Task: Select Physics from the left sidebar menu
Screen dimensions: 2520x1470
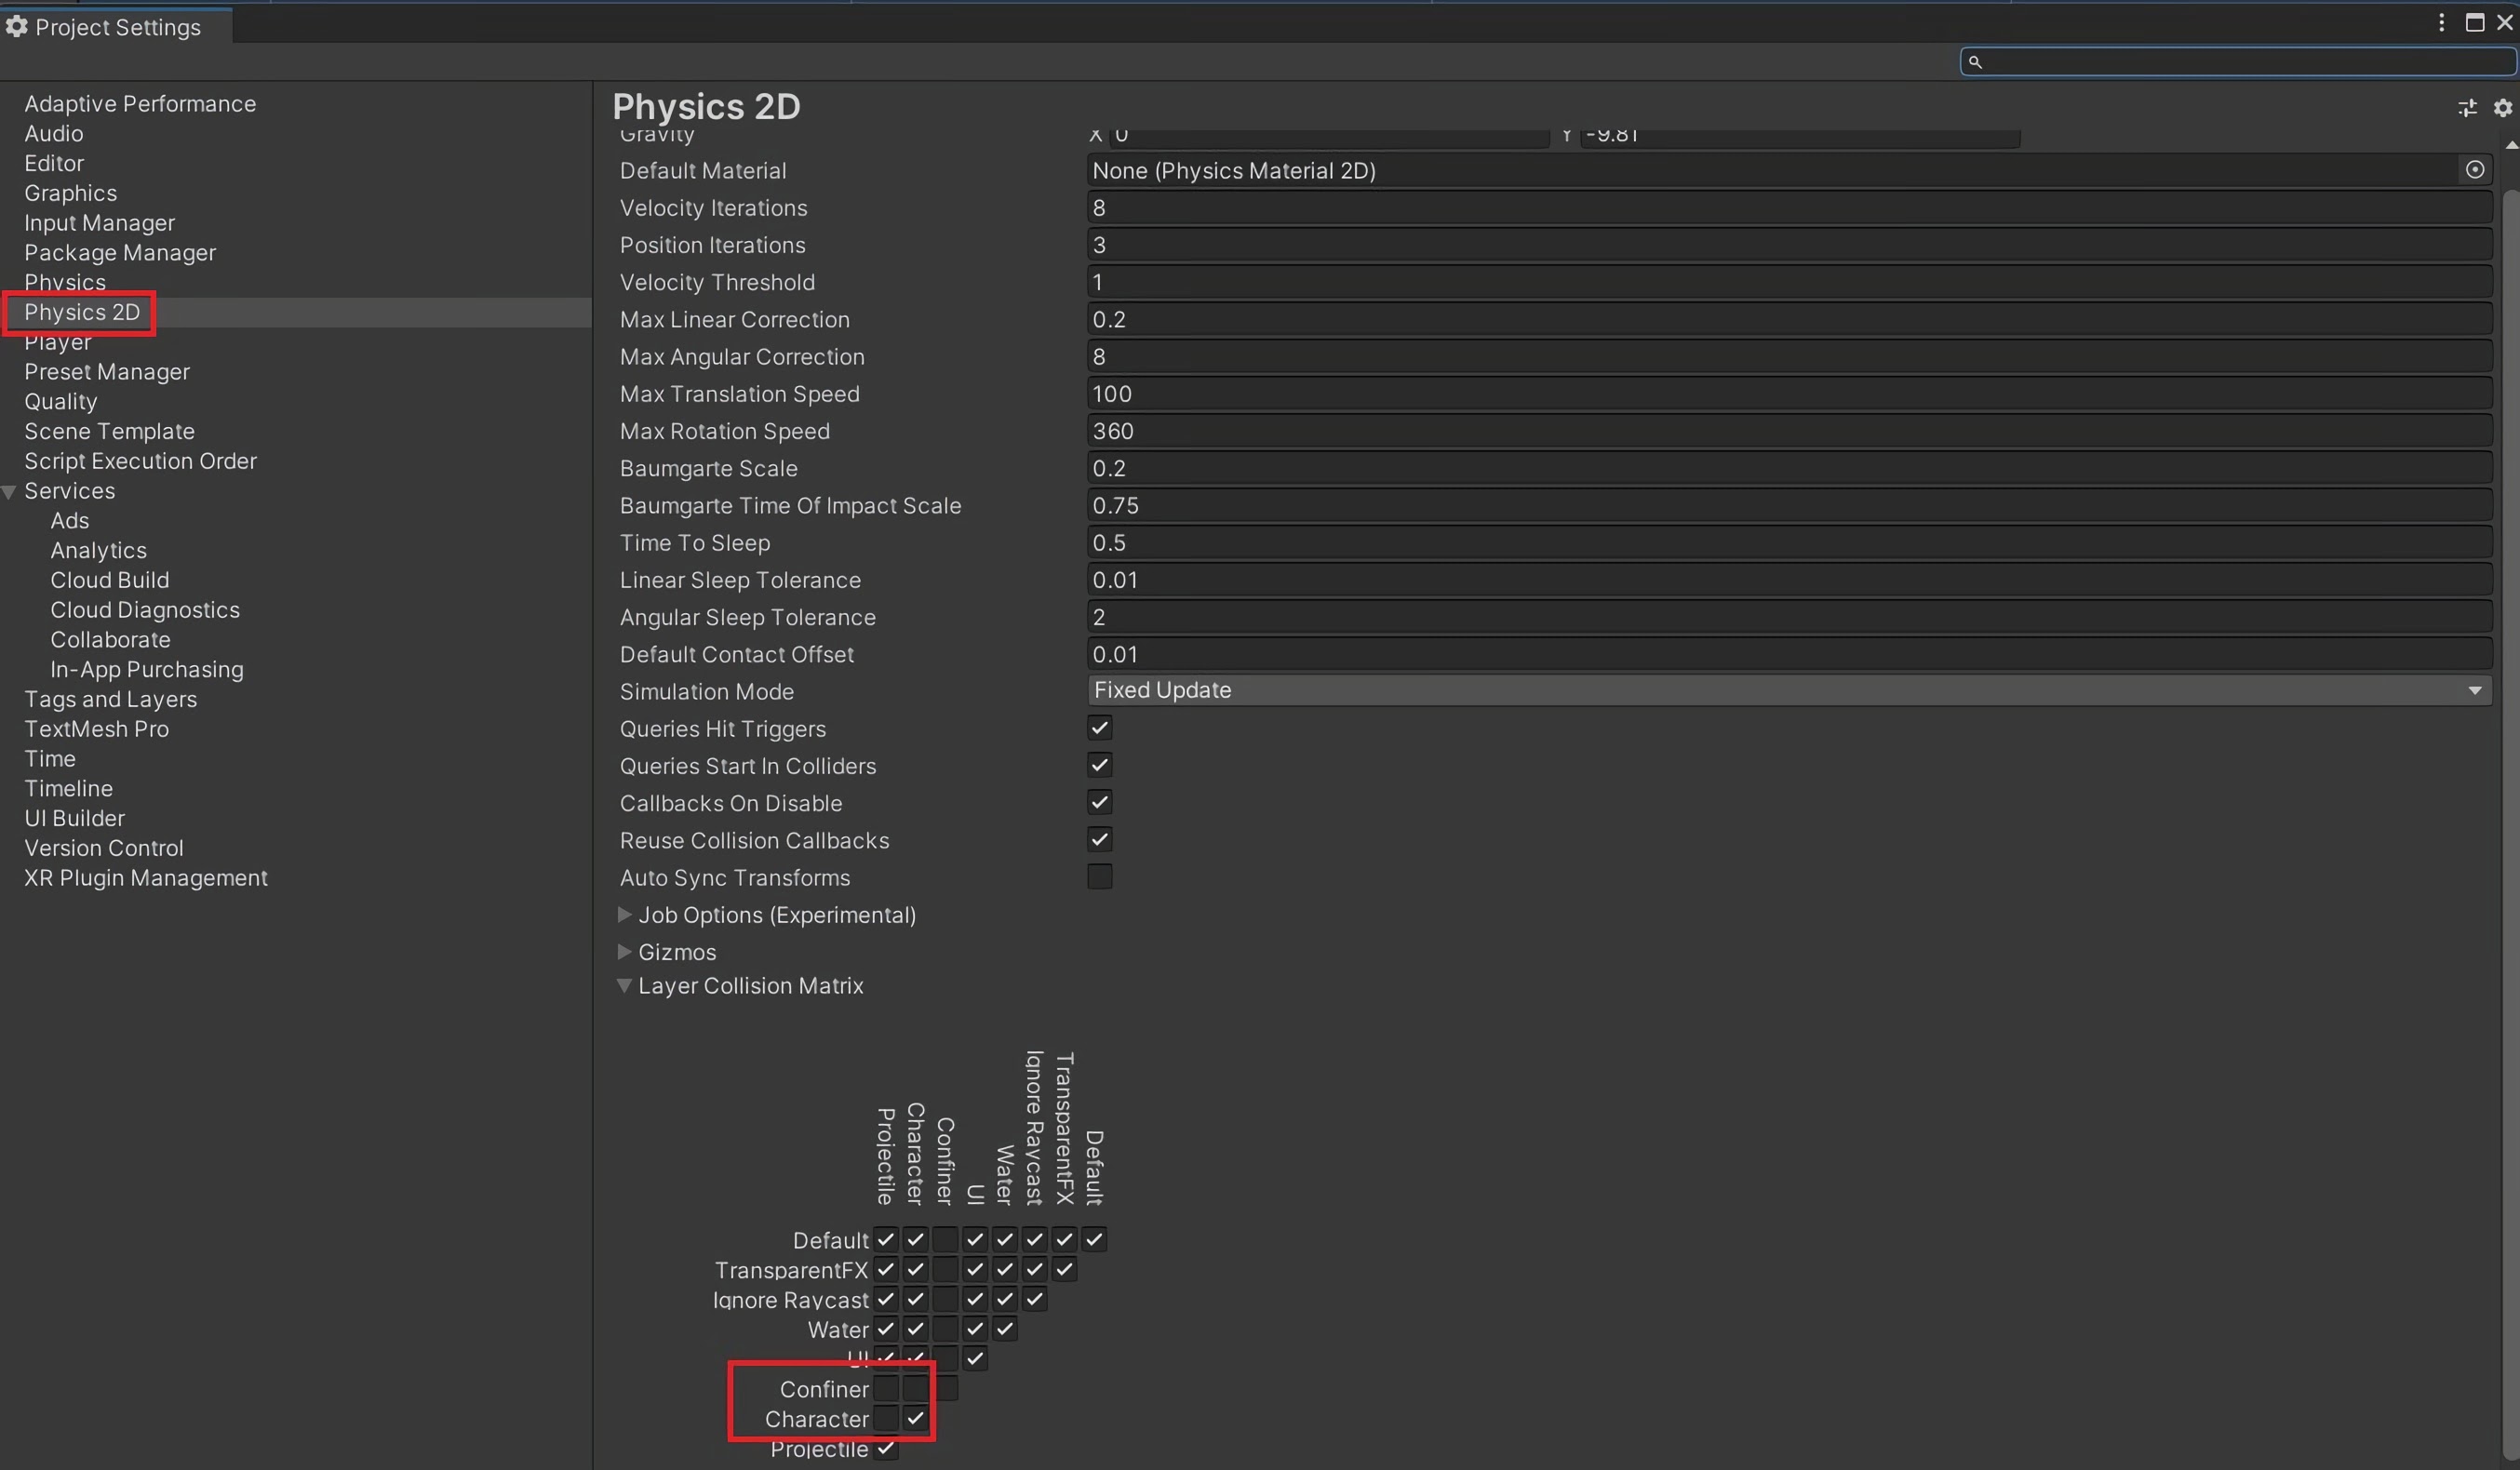Action: 65,282
